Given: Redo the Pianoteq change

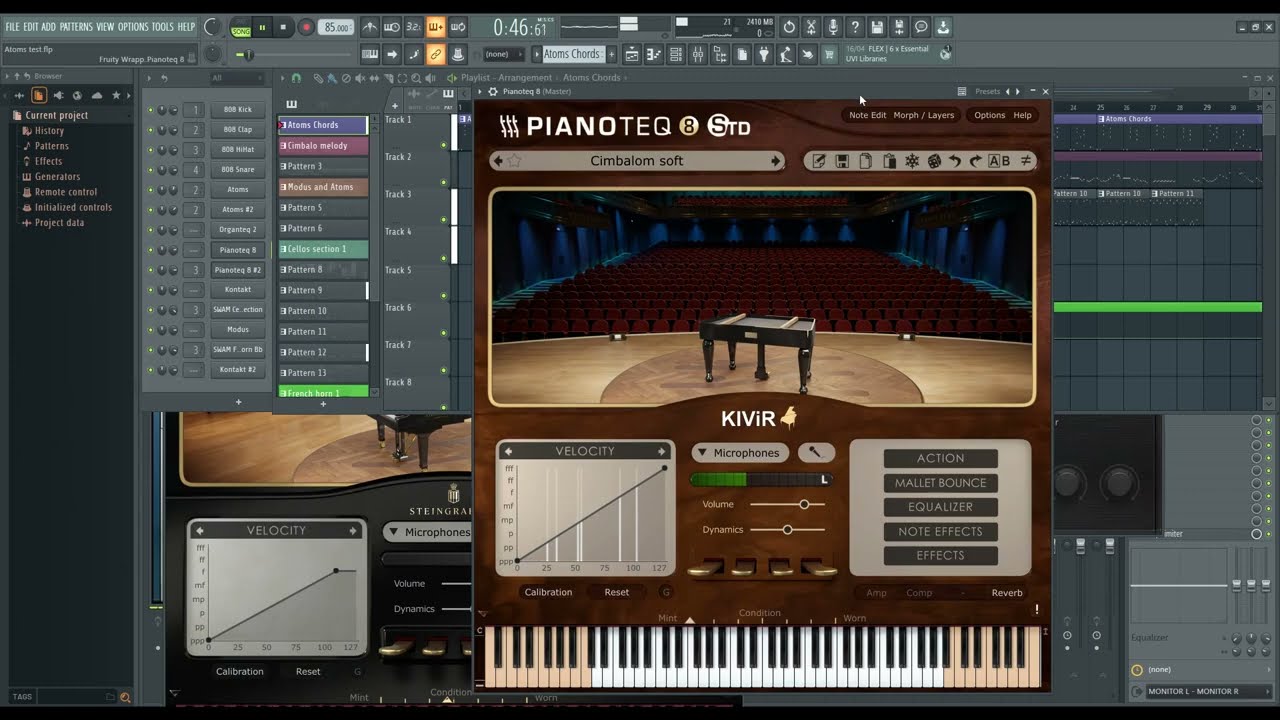Looking at the screenshot, I should pos(976,161).
